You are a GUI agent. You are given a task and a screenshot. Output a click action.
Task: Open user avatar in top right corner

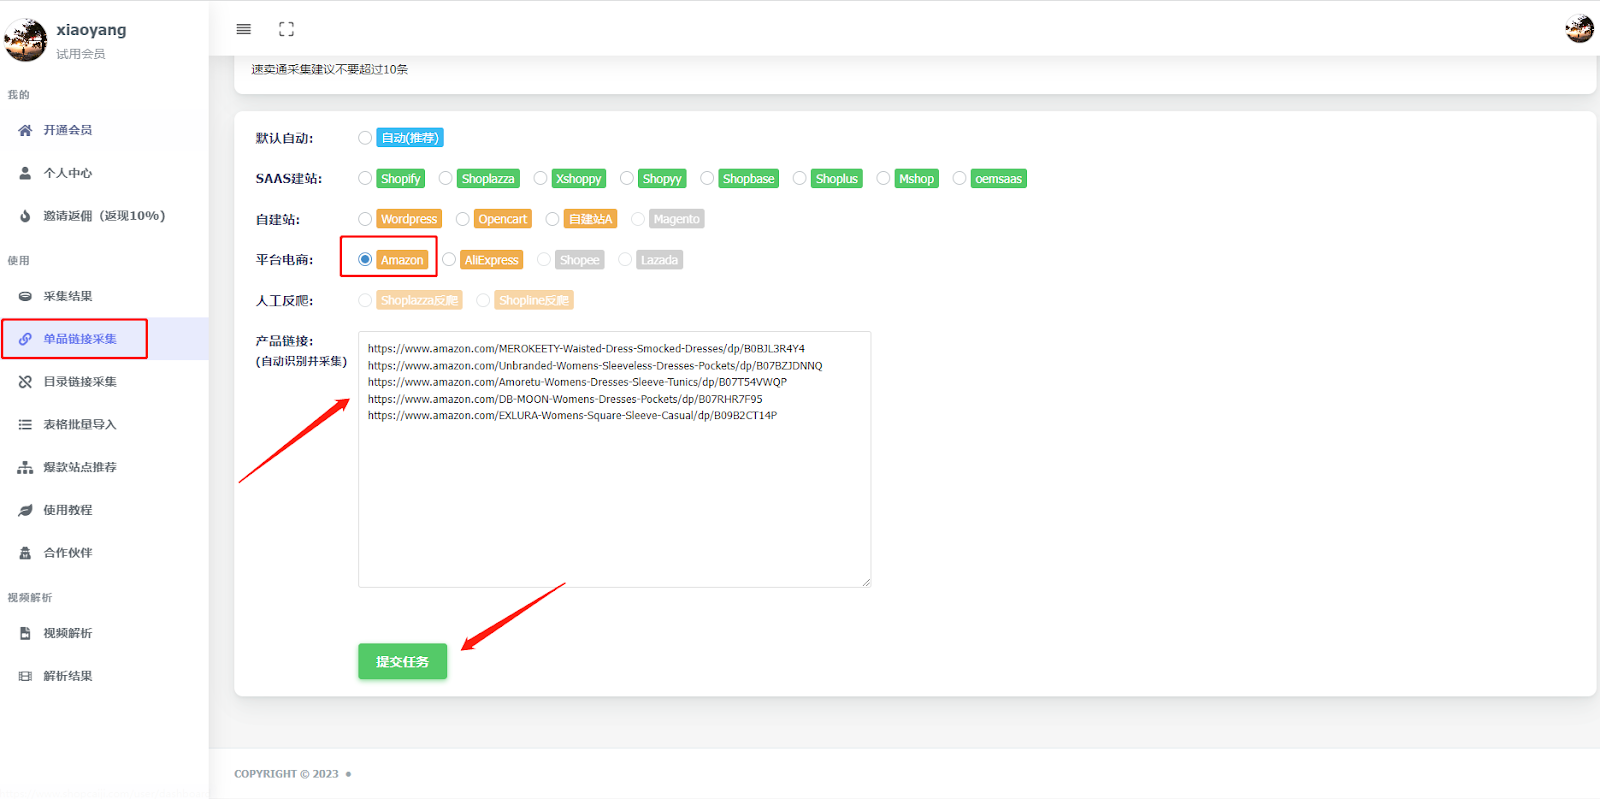[x=1579, y=29]
